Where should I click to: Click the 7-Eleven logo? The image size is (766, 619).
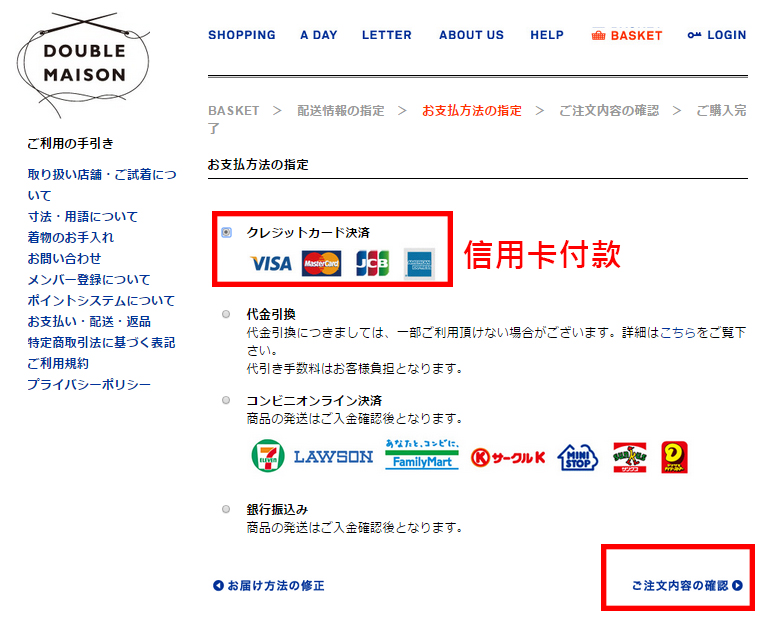click(268, 456)
